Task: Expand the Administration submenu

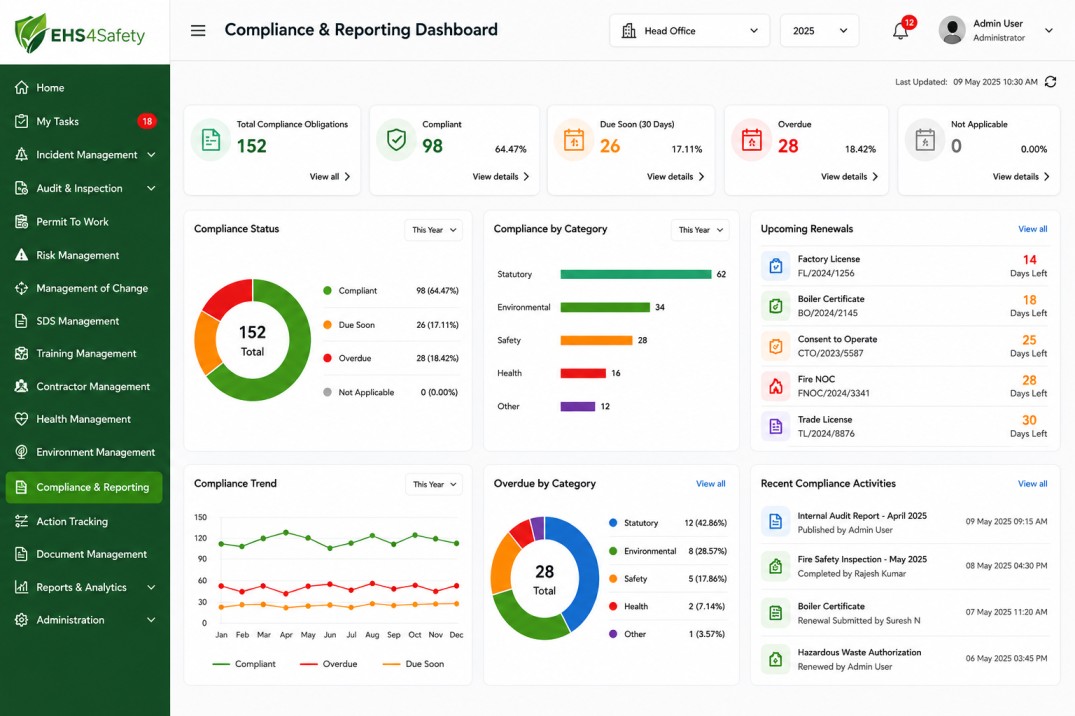Action: click(152, 620)
